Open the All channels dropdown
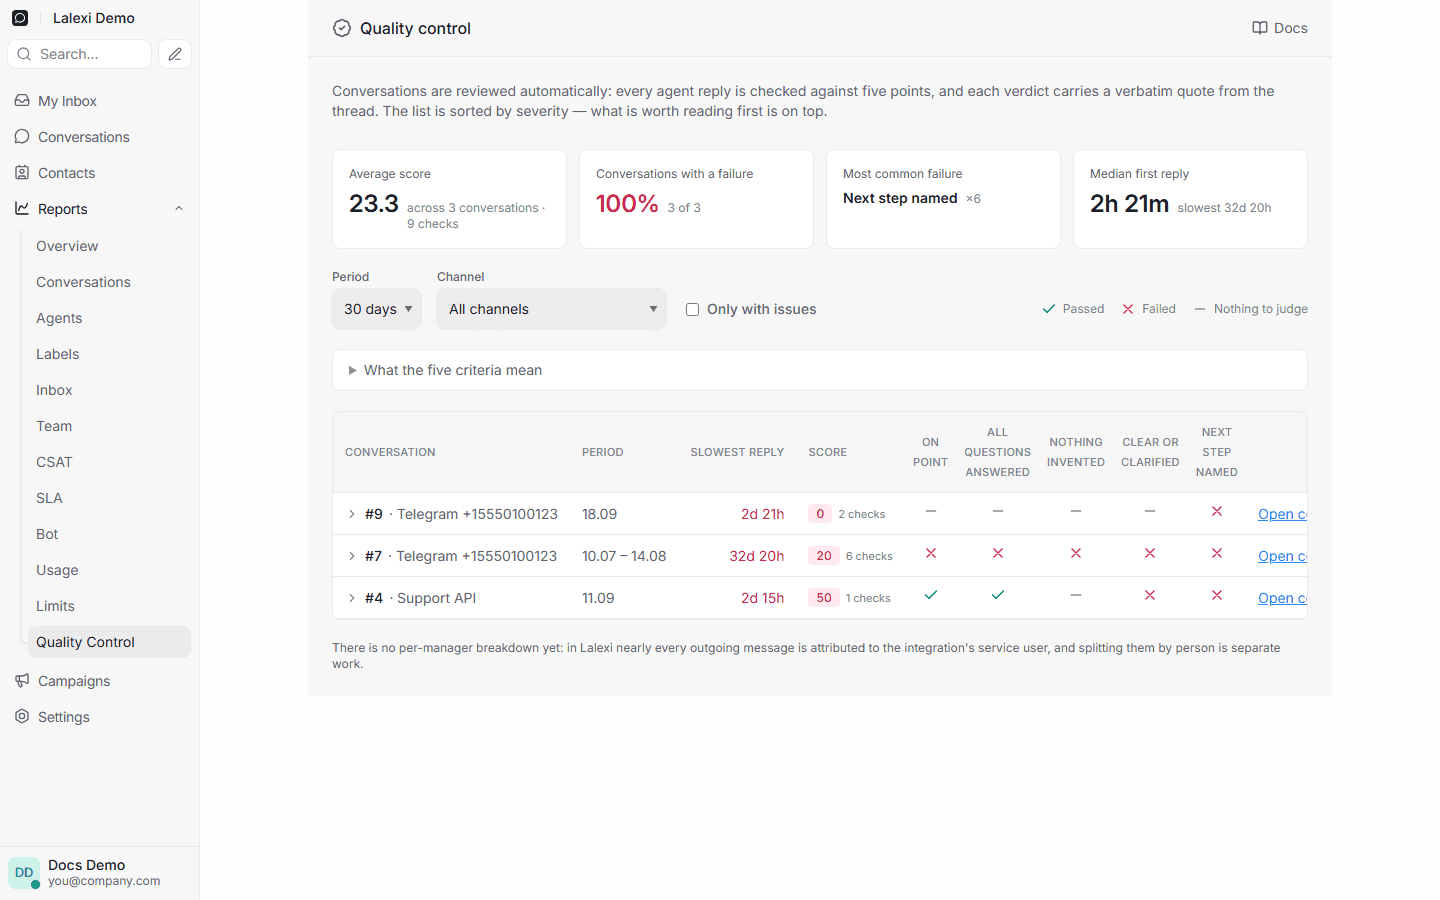The height and width of the screenshot is (900, 1440). click(x=551, y=309)
